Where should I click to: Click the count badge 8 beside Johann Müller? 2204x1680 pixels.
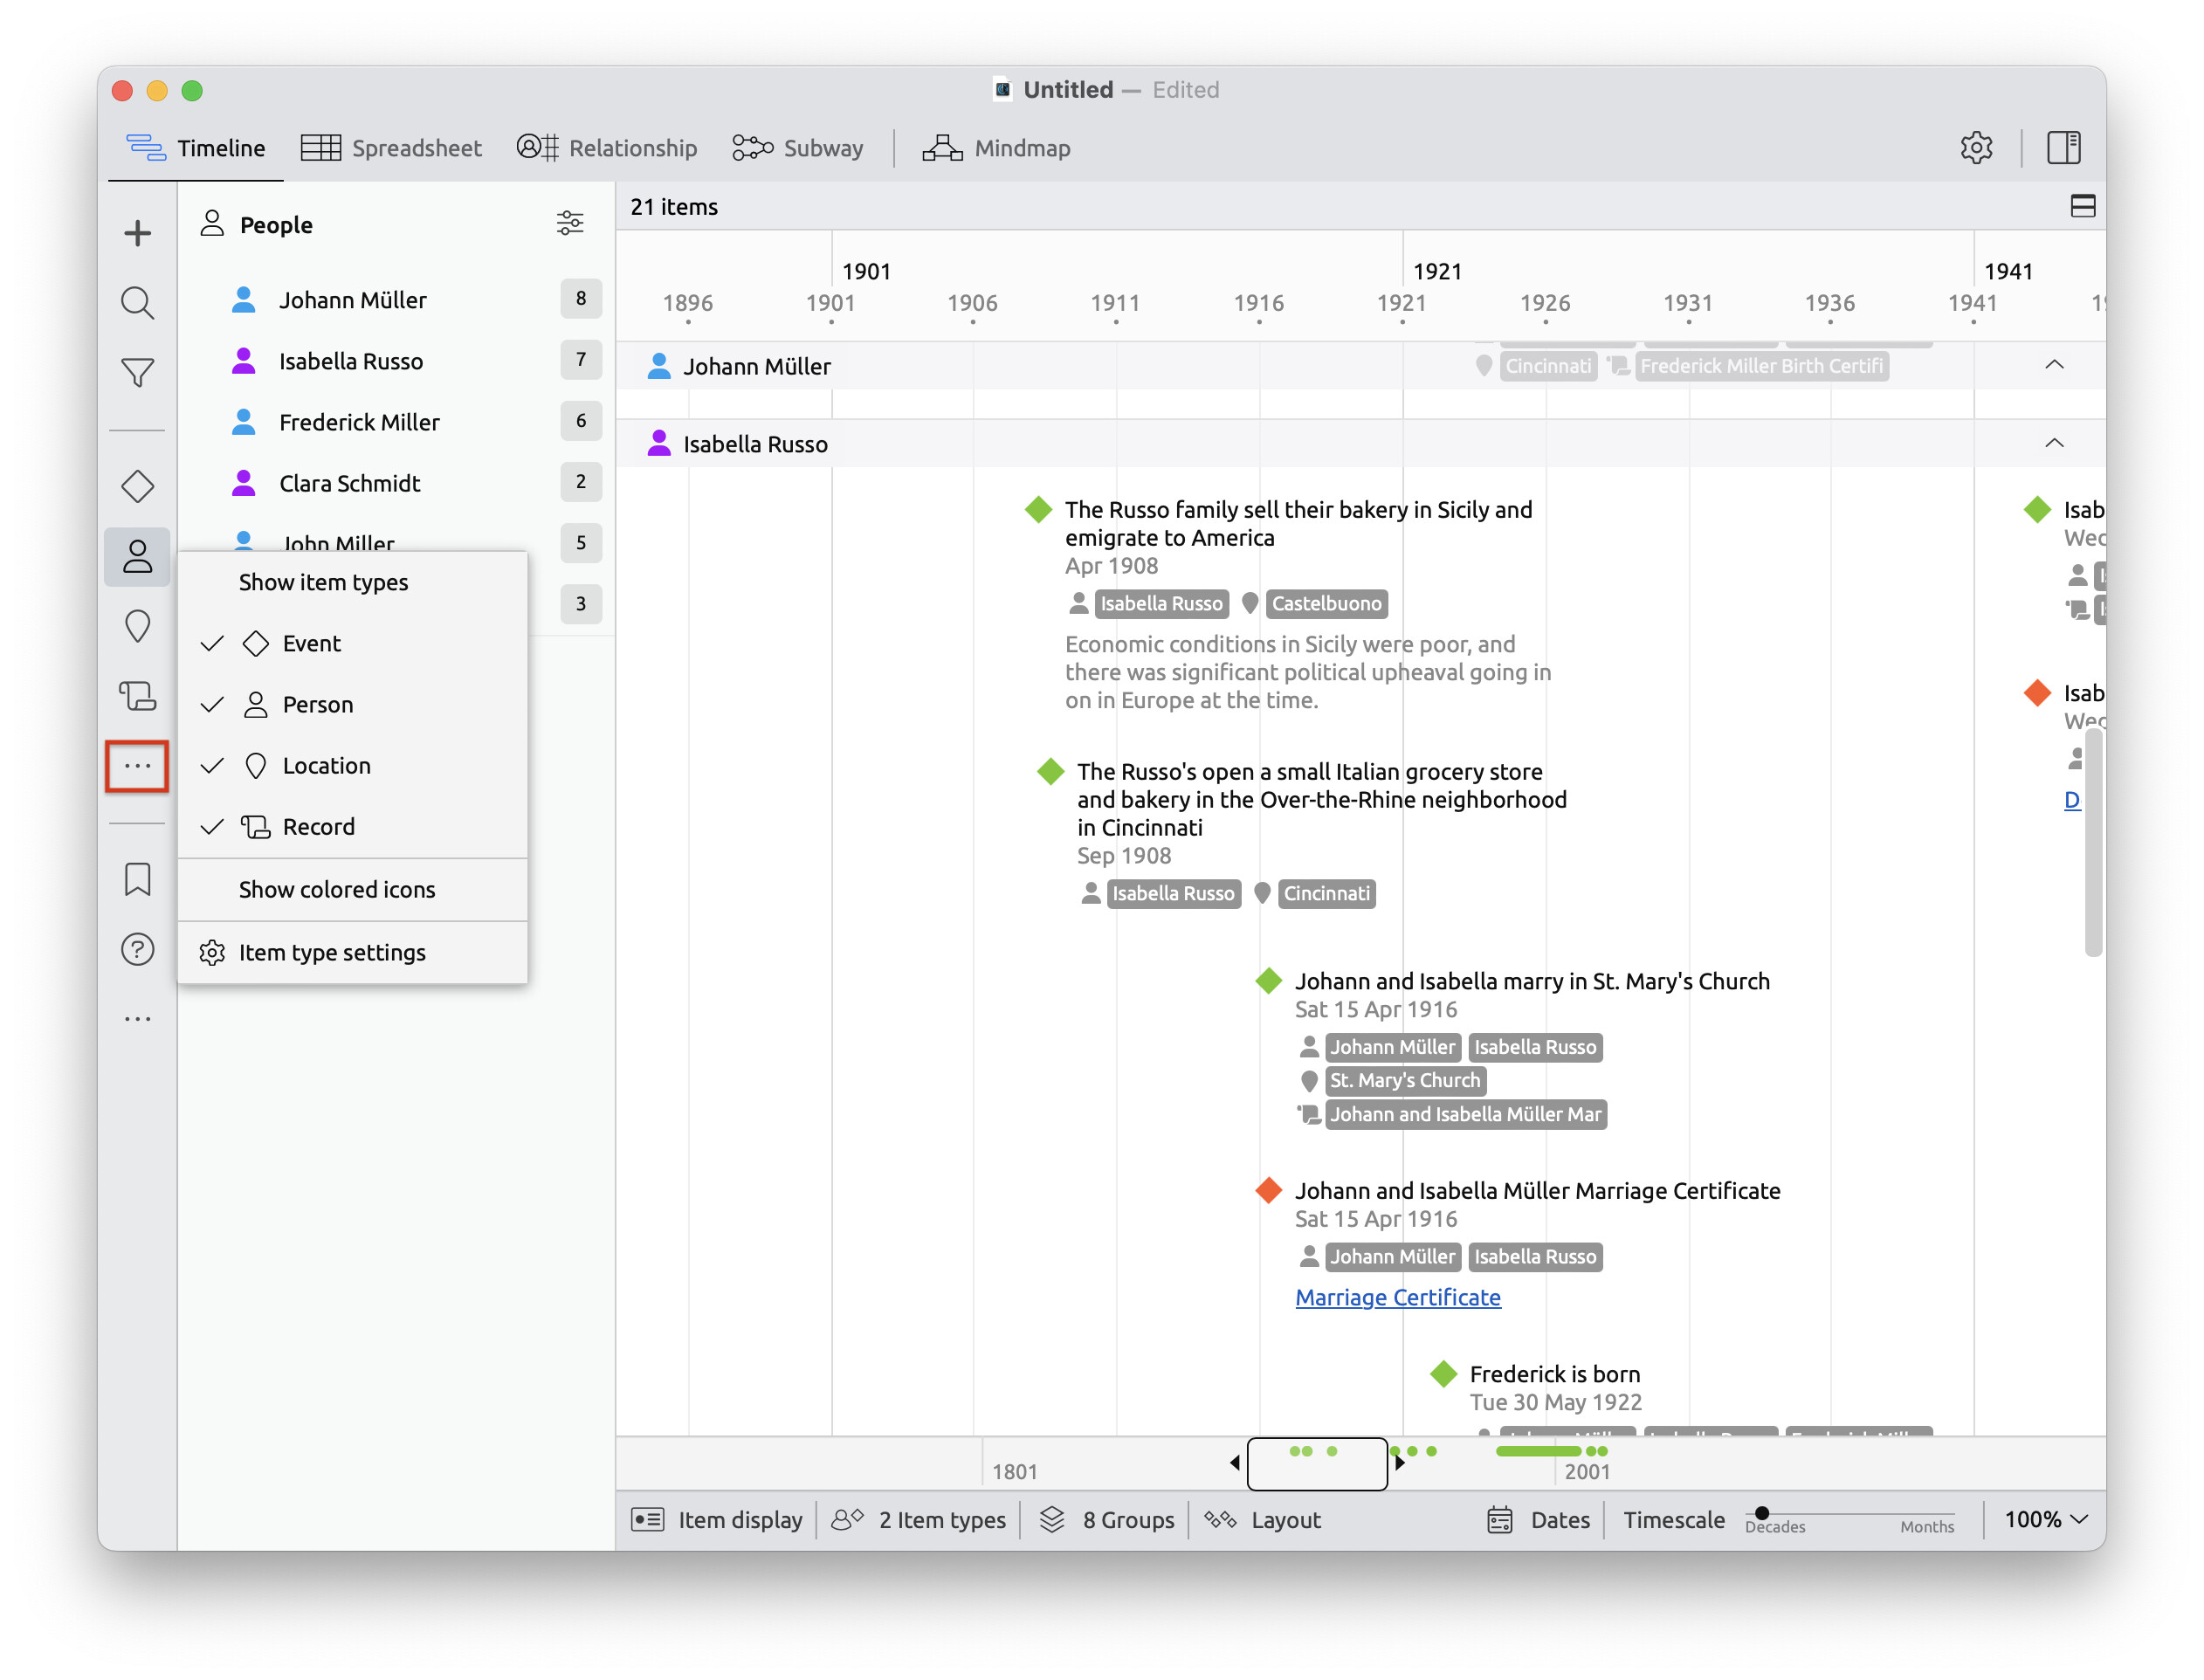pyautogui.click(x=580, y=298)
